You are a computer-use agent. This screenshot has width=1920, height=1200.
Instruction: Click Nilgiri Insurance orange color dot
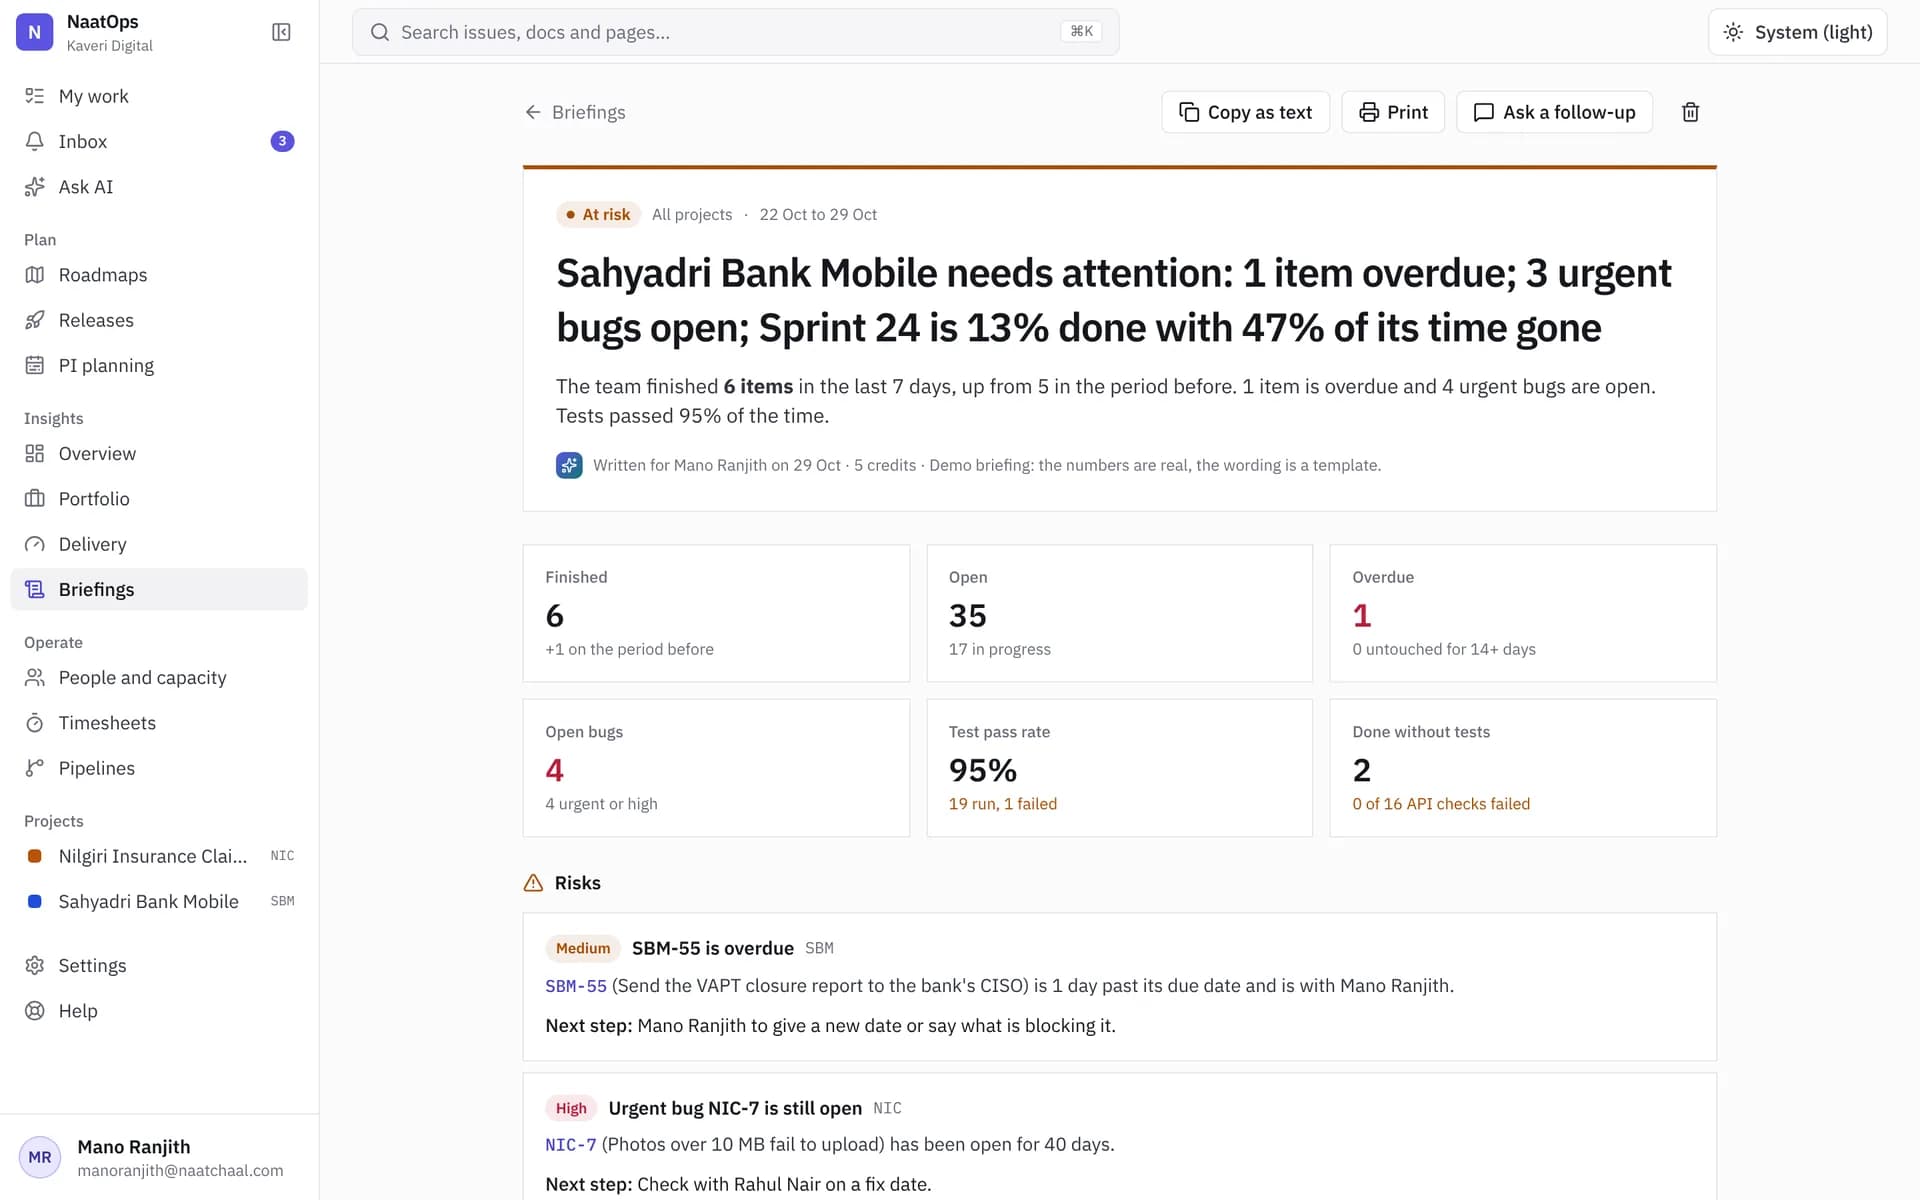click(x=35, y=856)
